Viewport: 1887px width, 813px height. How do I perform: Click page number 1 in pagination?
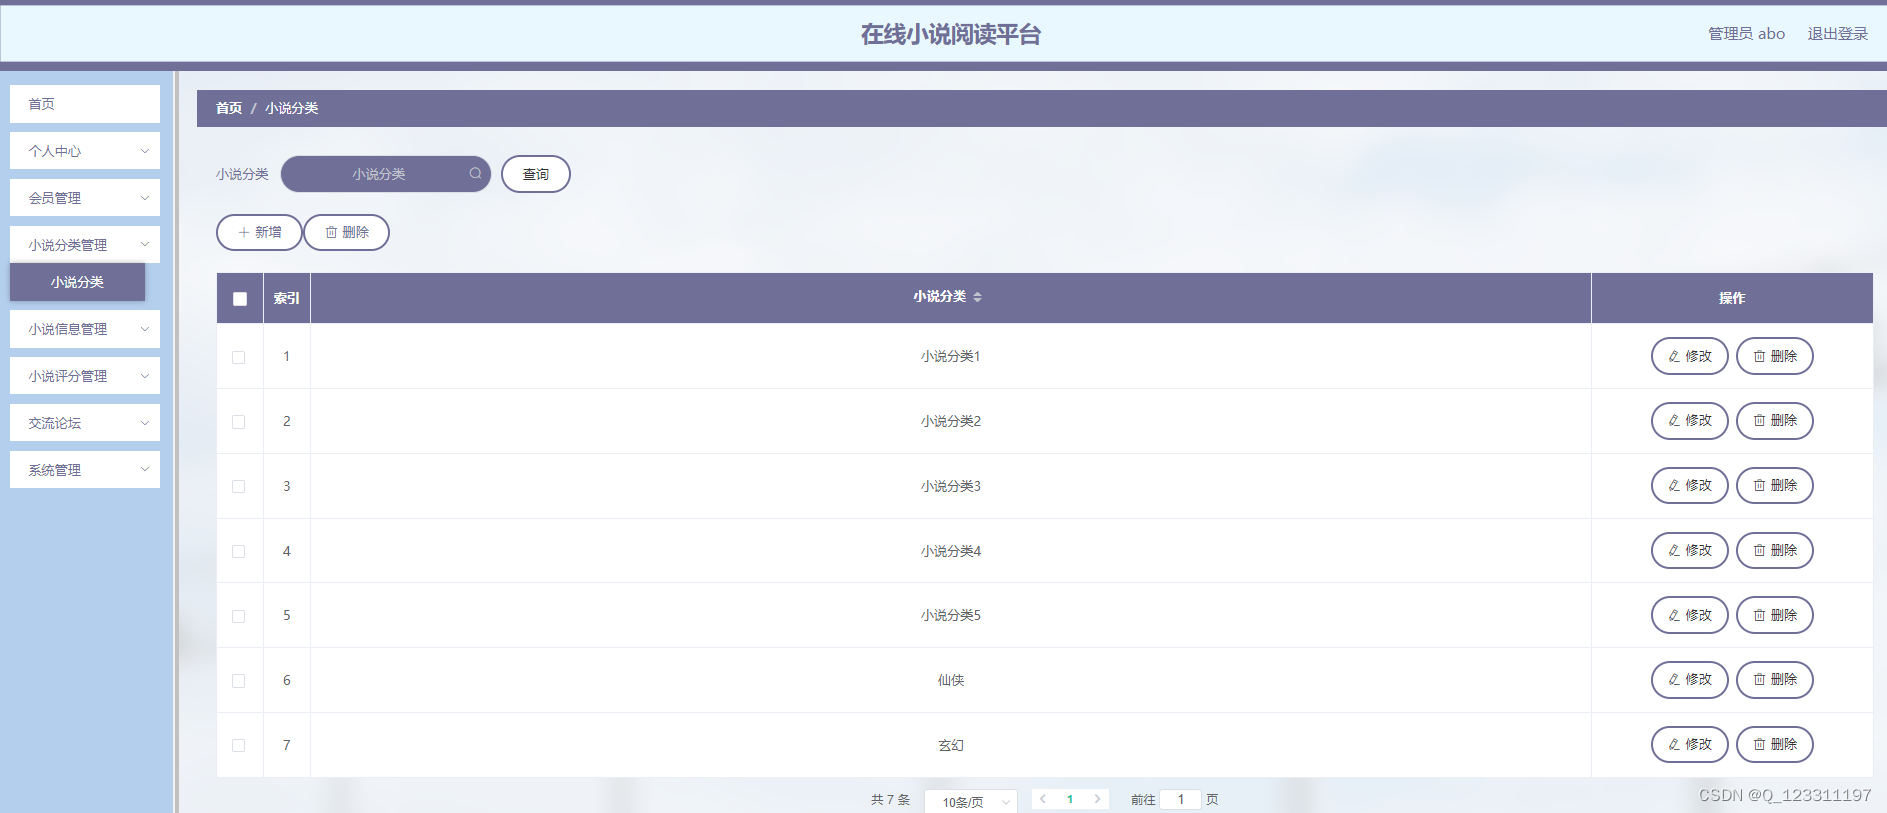tap(1070, 799)
